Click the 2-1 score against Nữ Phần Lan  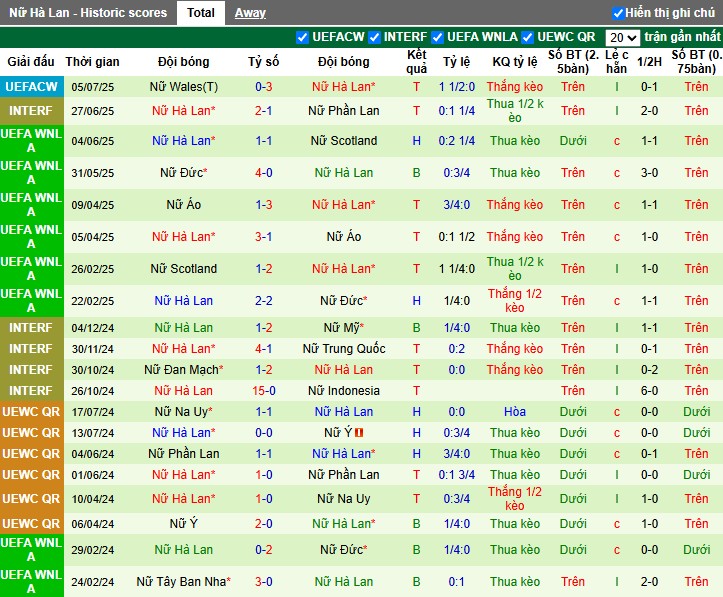(264, 111)
